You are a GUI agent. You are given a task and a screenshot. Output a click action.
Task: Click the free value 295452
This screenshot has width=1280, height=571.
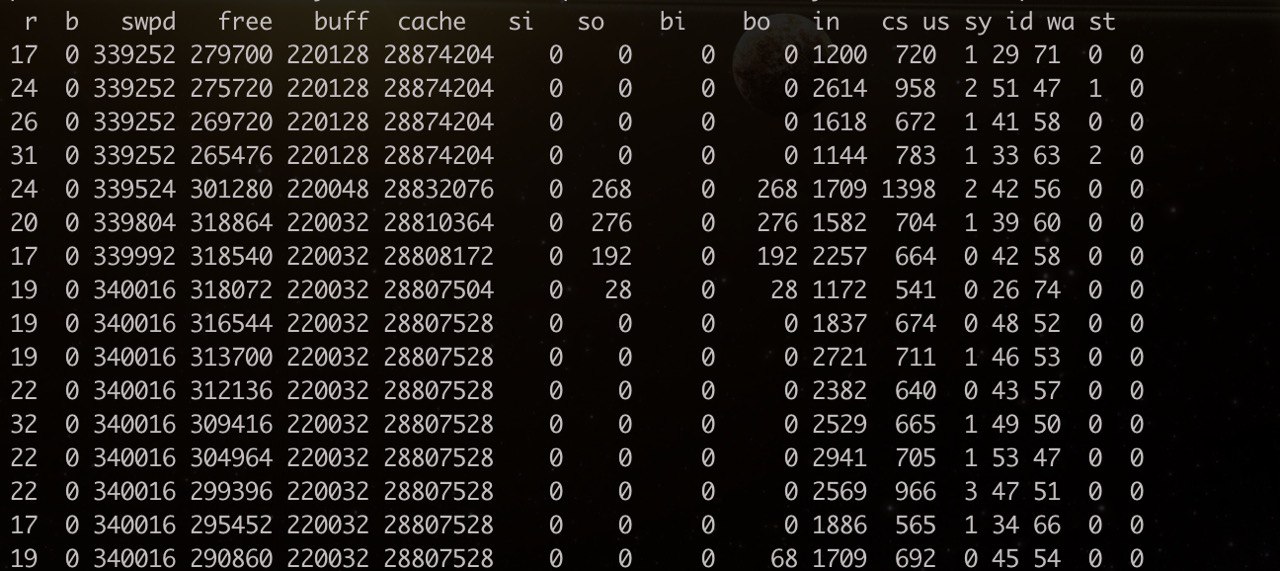[x=230, y=524]
